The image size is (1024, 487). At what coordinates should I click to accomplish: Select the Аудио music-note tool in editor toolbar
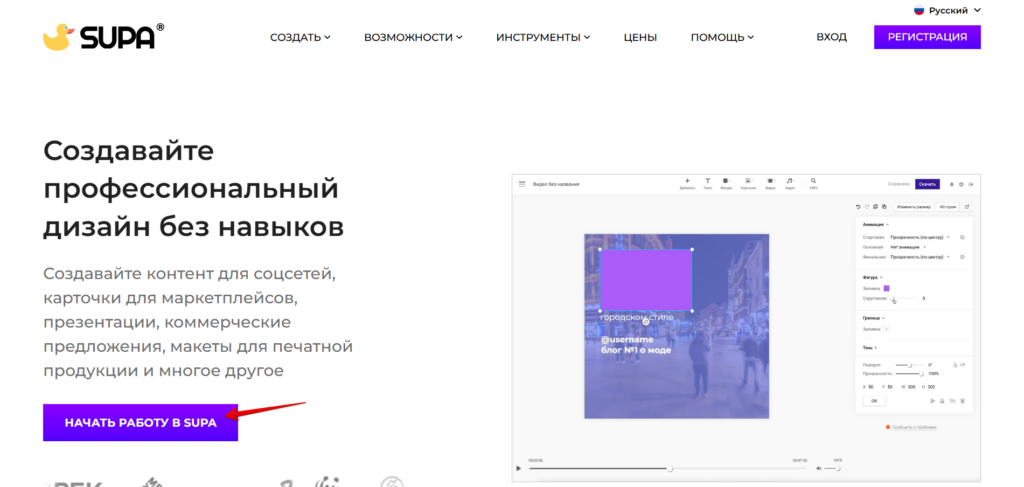(790, 181)
